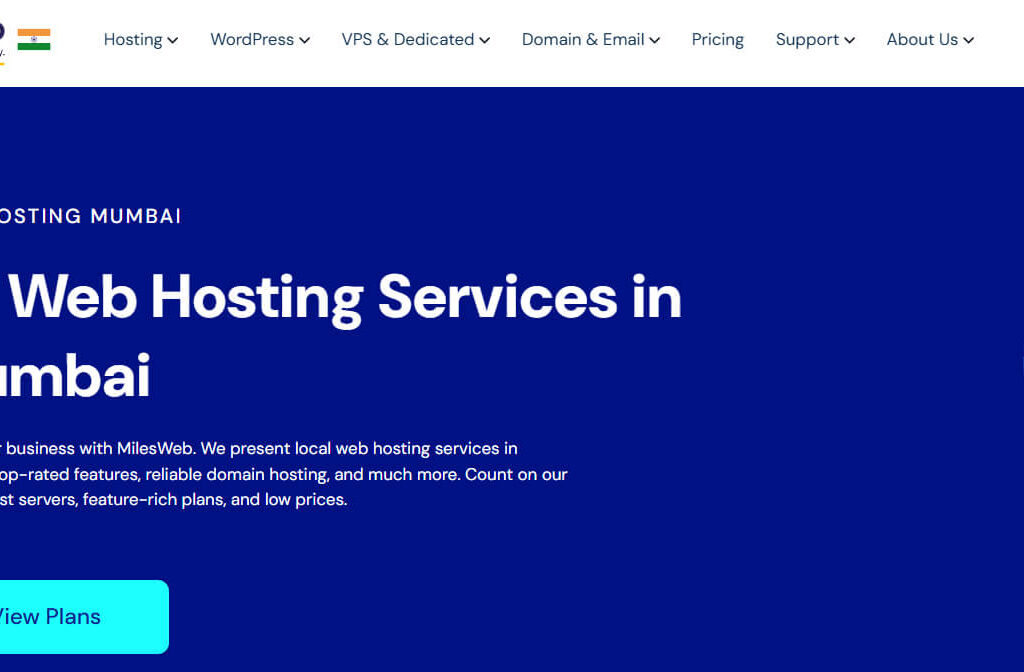Click the 'reliable domain hosting' paragraph line

(x=283, y=474)
